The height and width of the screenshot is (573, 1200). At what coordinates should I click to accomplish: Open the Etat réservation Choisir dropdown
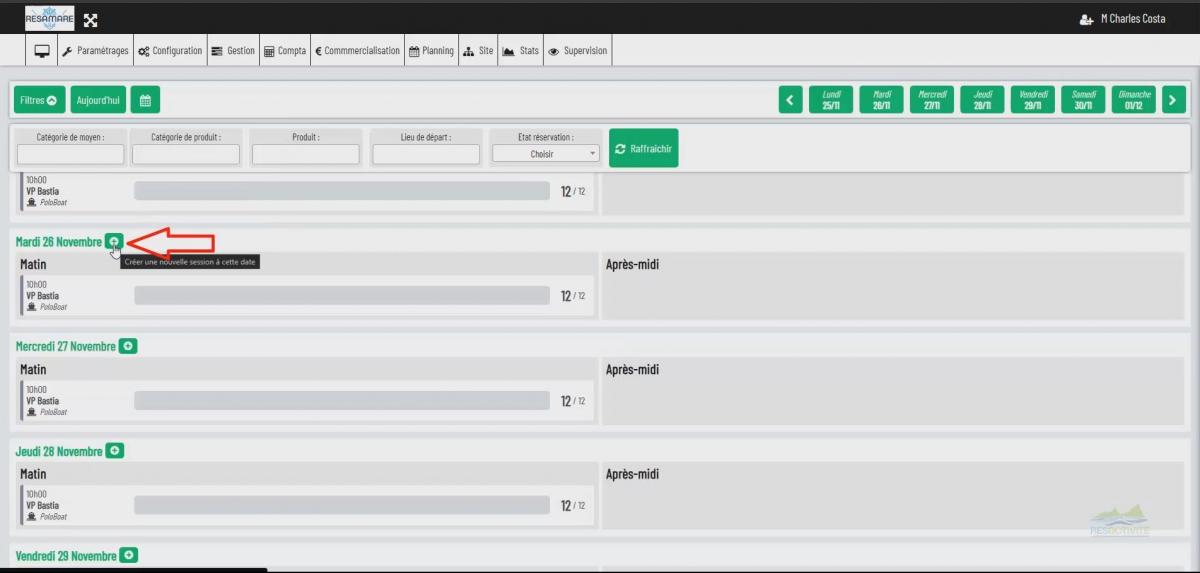point(546,154)
